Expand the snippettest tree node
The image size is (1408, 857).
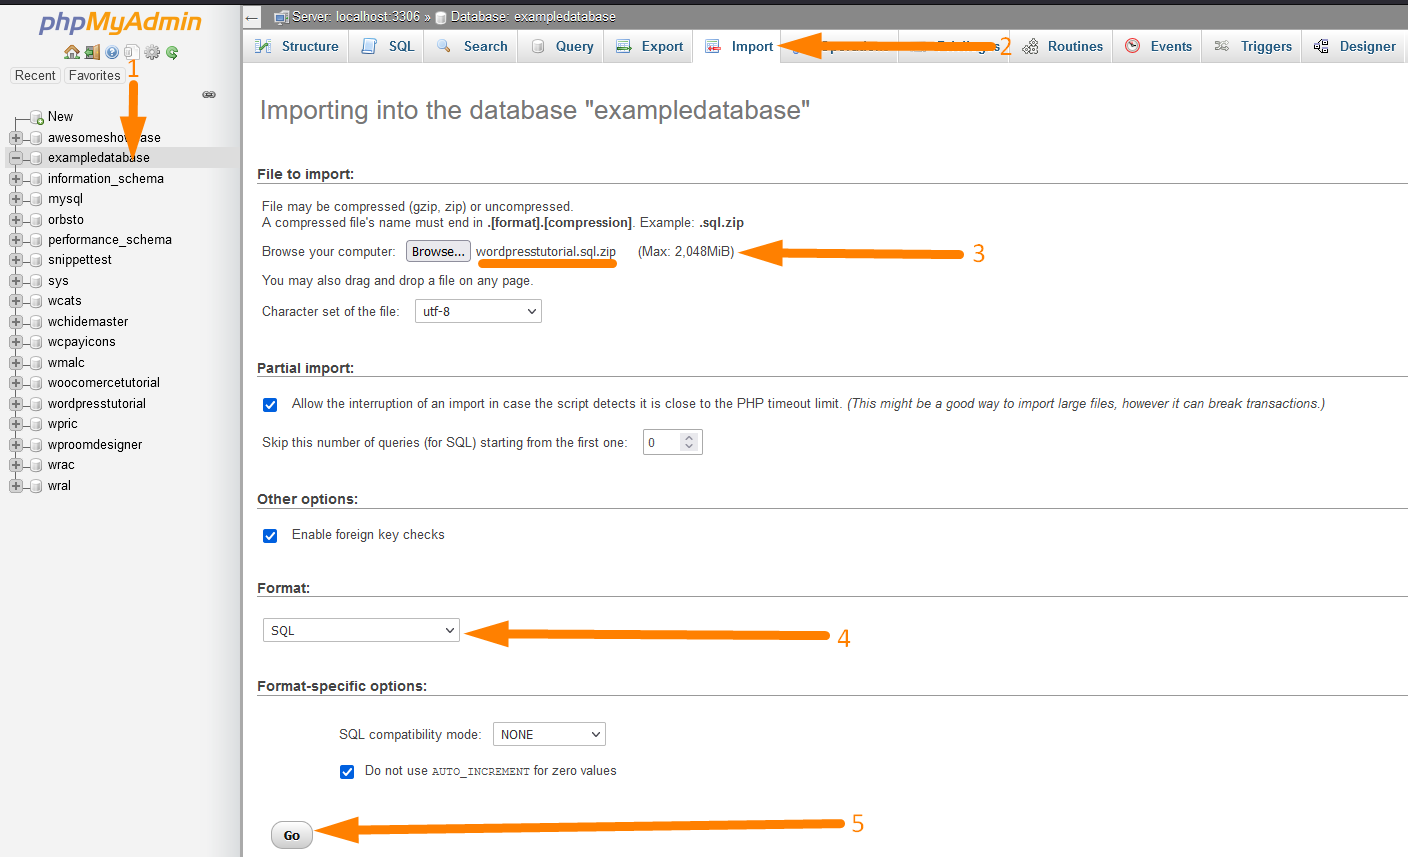[16, 260]
